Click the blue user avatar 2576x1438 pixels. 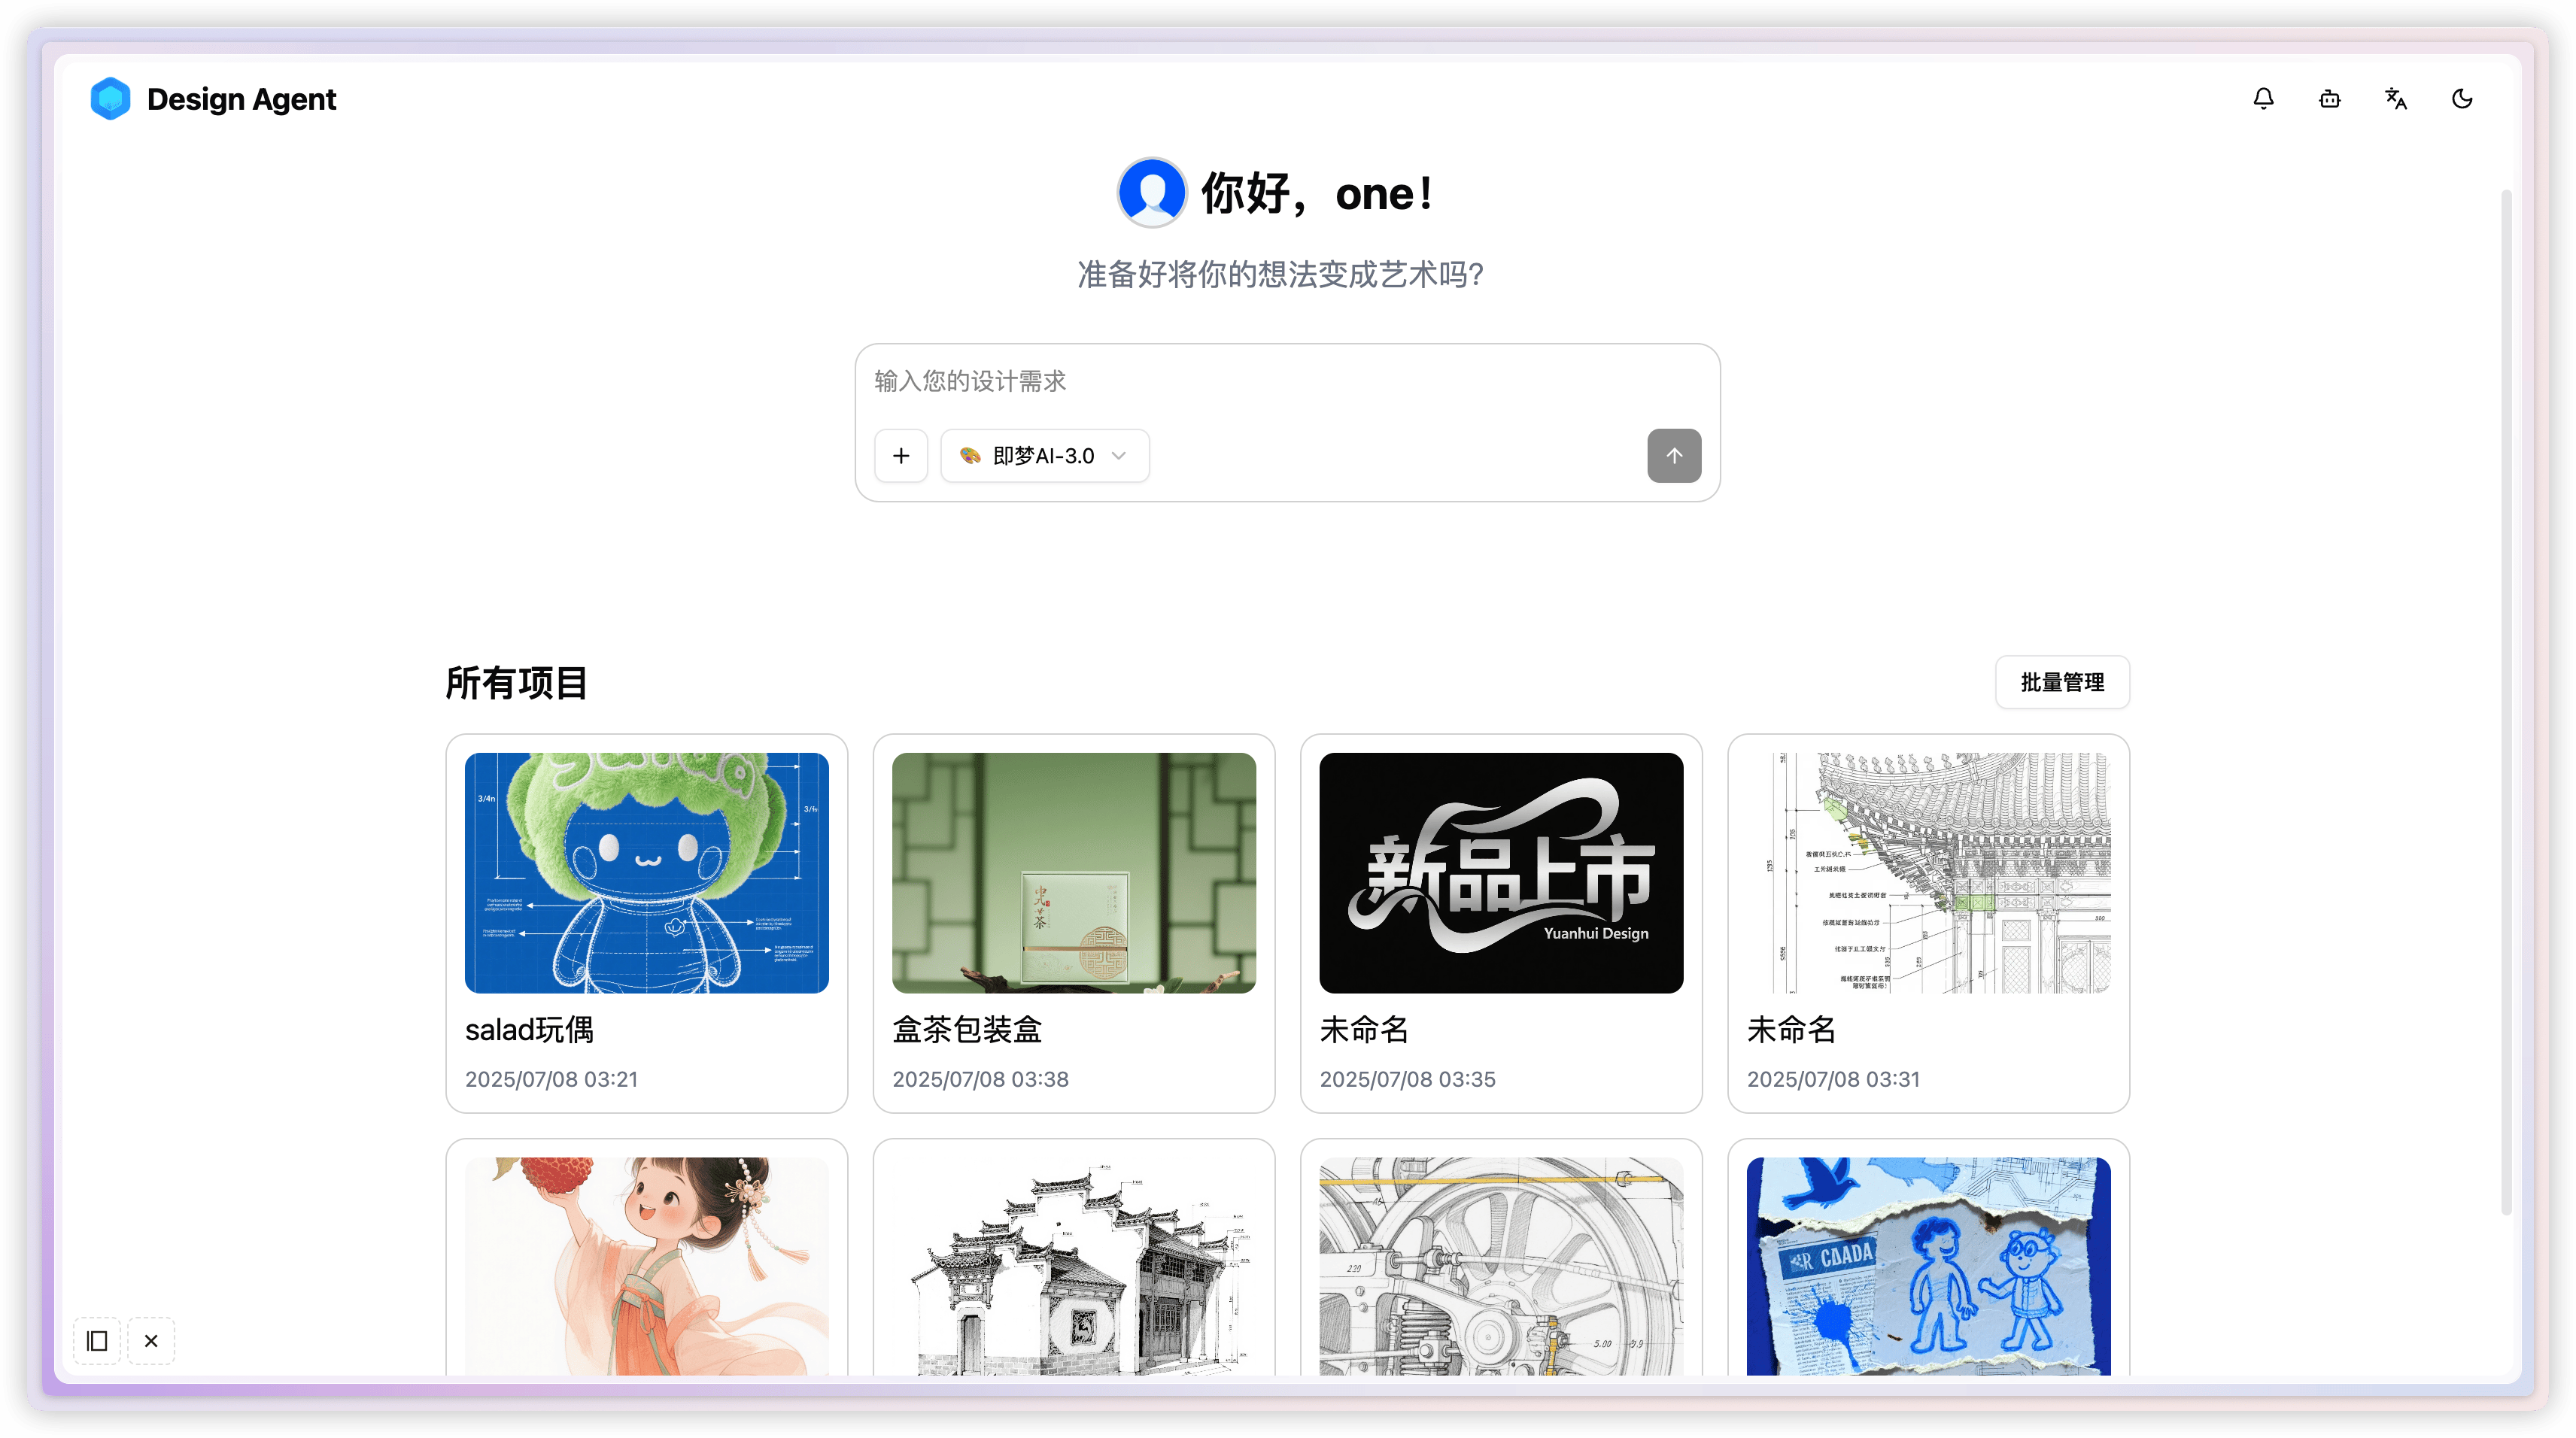pyautogui.click(x=1152, y=192)
